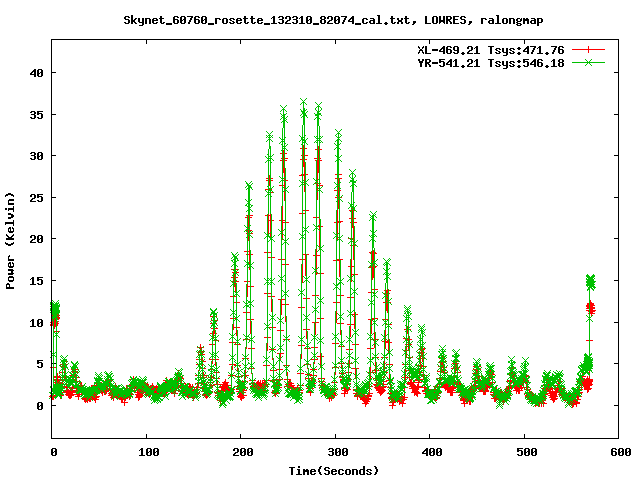Click the tallest green peak above 35 Kelvin
The width and height of the screenshot is (640, 480).
click(x=303, y=102)
